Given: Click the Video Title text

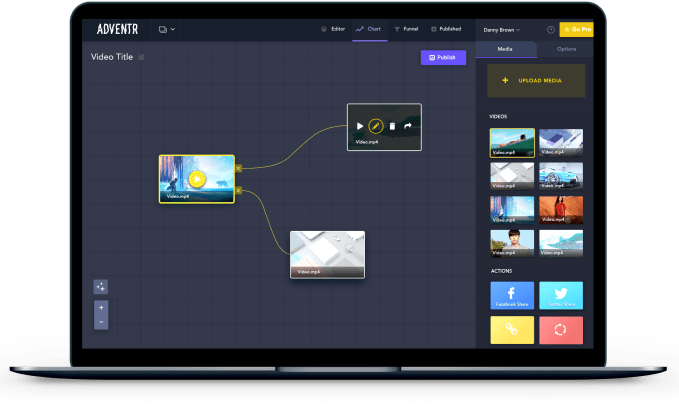Looking at the screenshot, I should tap(112, 57).
